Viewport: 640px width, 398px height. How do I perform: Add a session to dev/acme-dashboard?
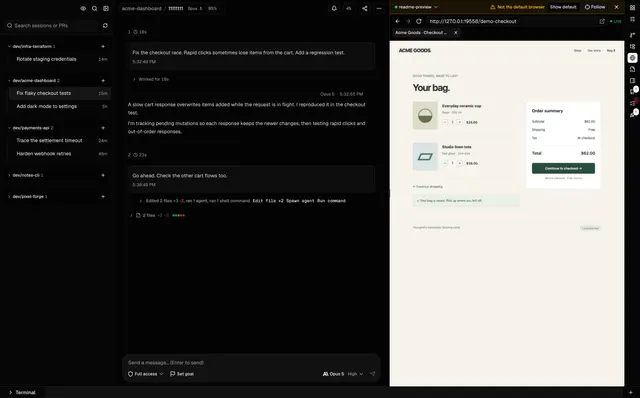pos(103,81)
